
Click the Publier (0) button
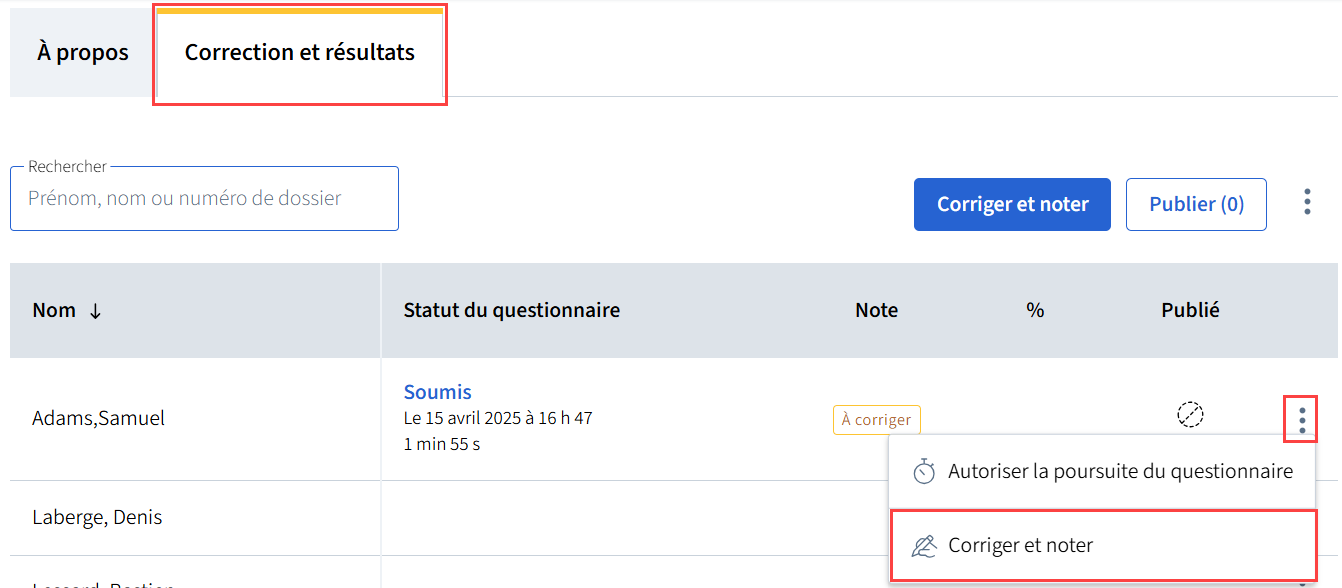coord(1196,204)
